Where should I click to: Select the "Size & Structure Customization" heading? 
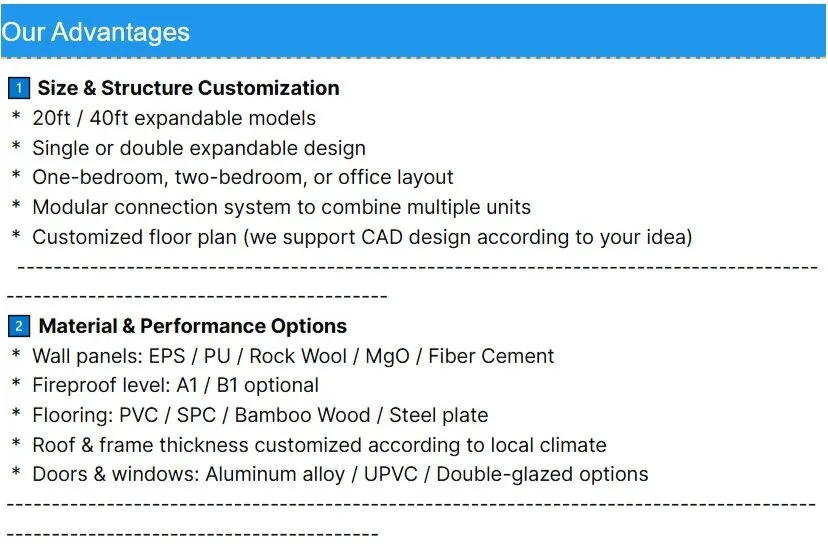(x=188, y=88)
